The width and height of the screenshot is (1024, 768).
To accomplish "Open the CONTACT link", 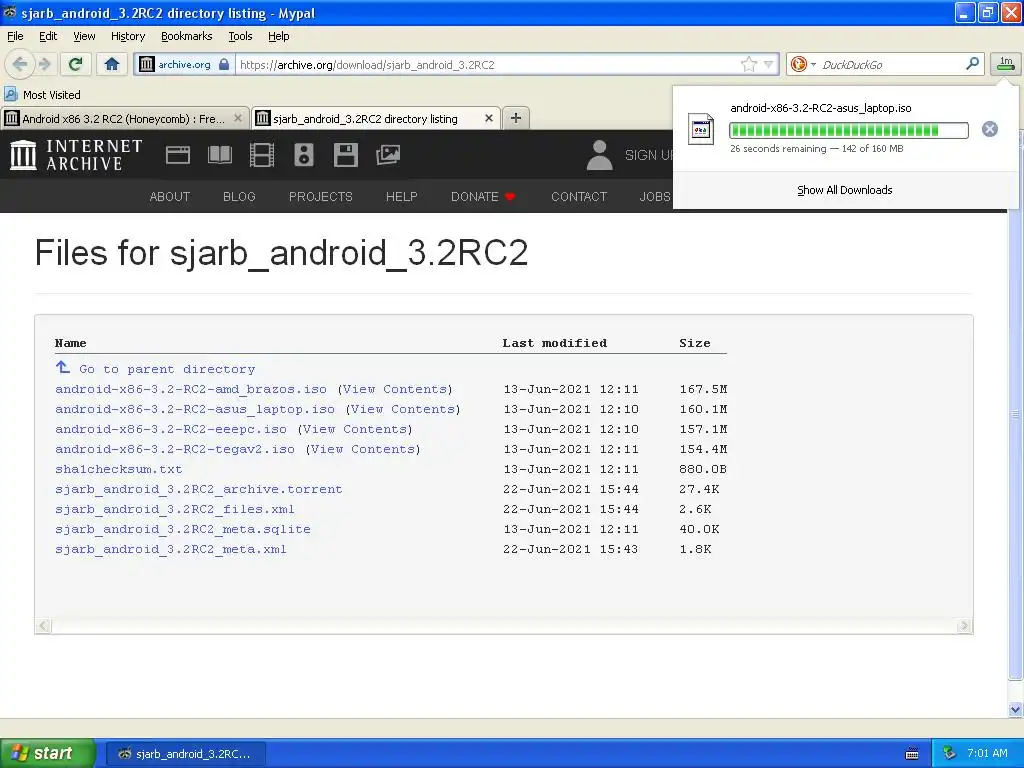I will point(579,197).
